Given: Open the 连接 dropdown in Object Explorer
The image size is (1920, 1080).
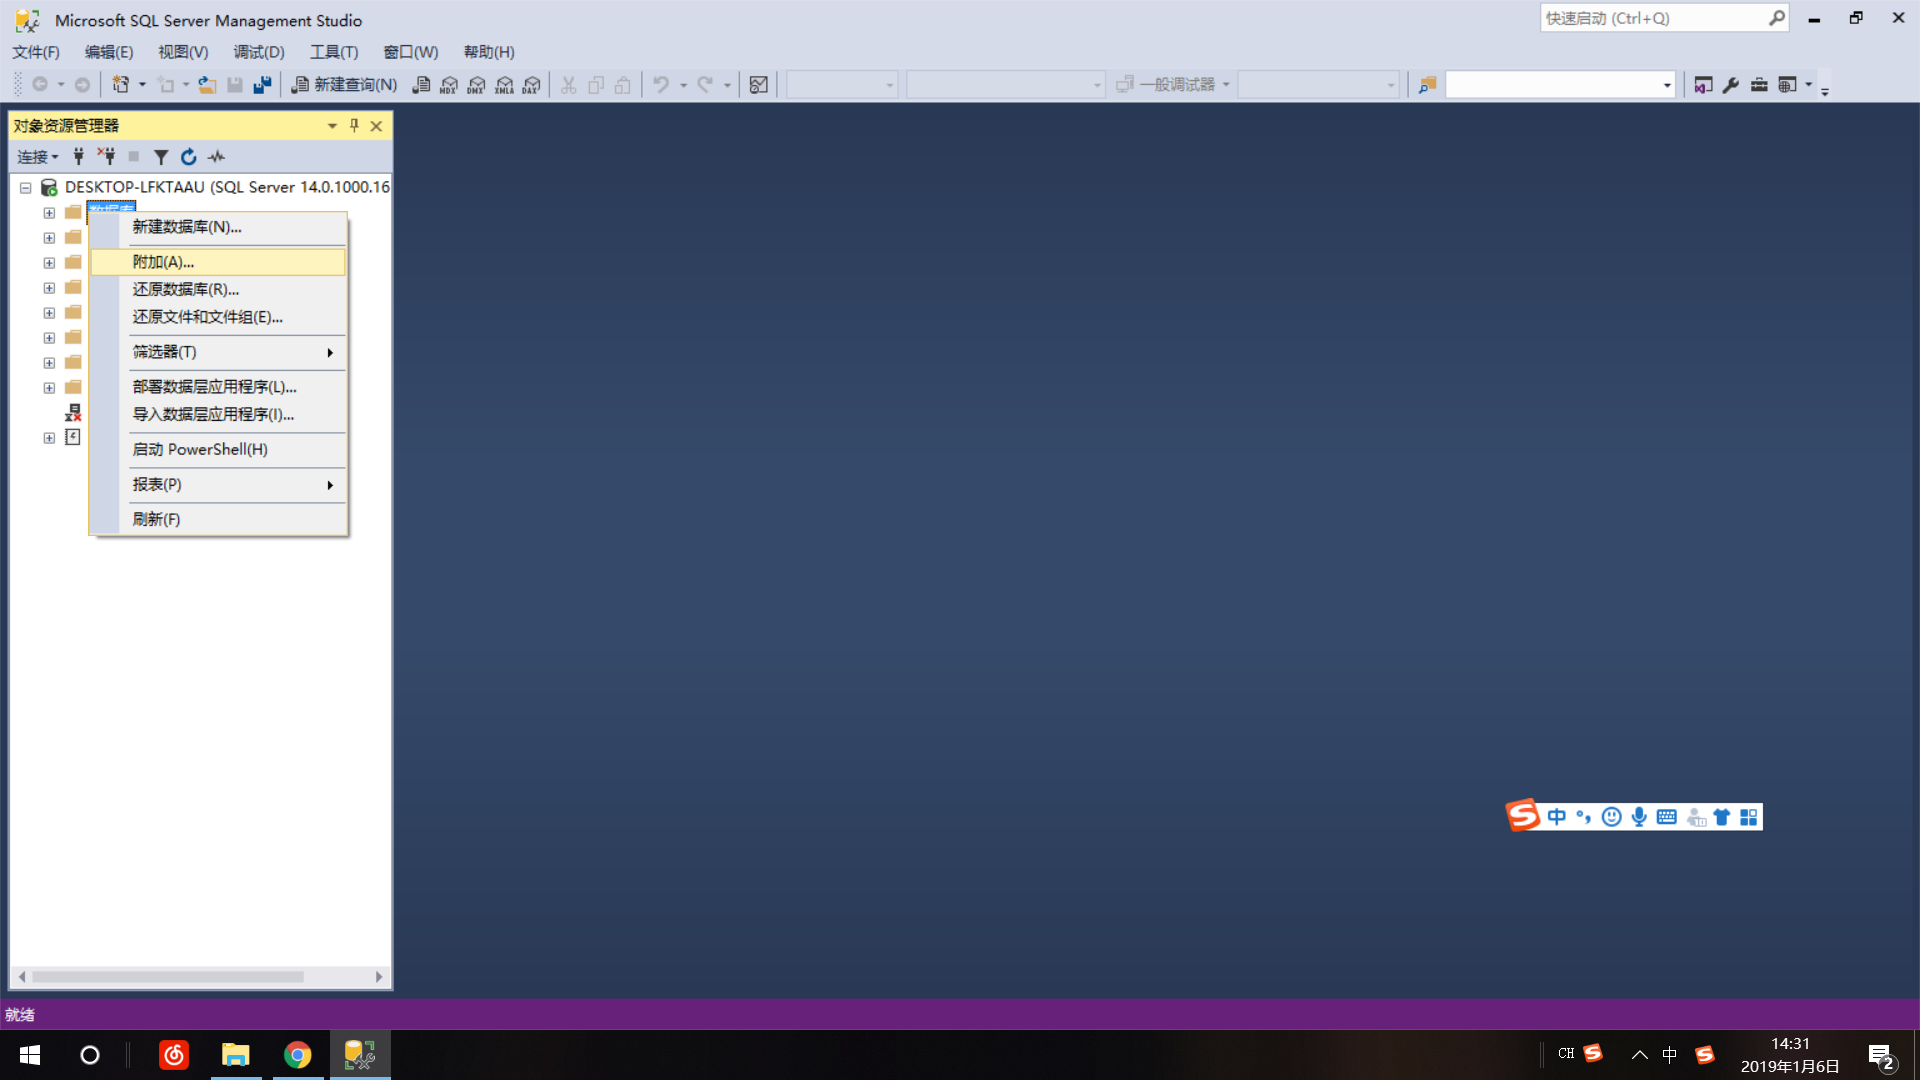Looking at the screenshot, I should pyautogui.click(x=38, y=157).
